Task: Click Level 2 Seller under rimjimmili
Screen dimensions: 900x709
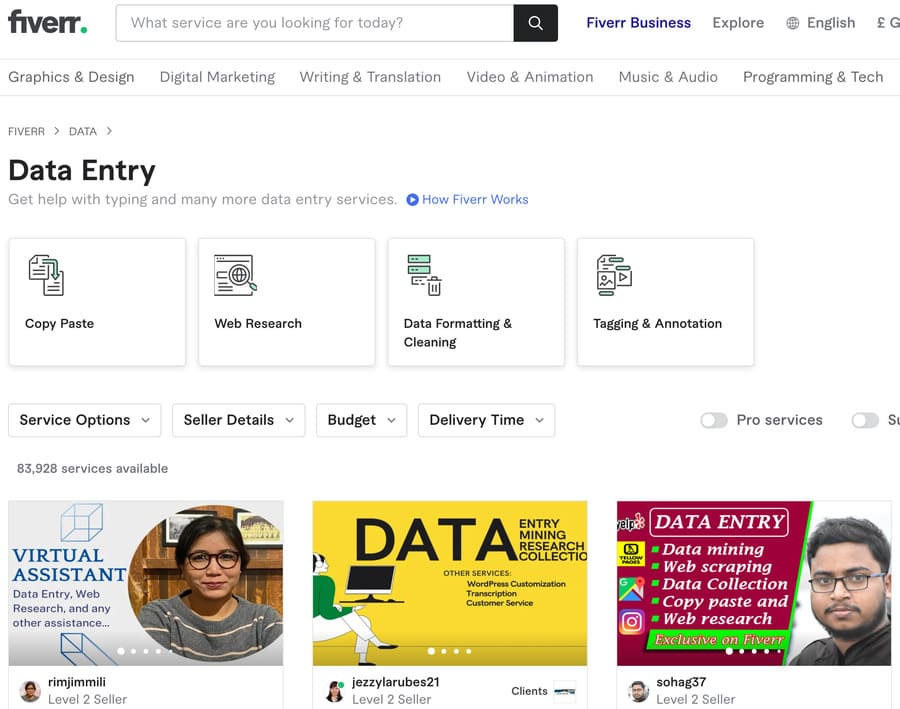Action: (x=87, y=699)
